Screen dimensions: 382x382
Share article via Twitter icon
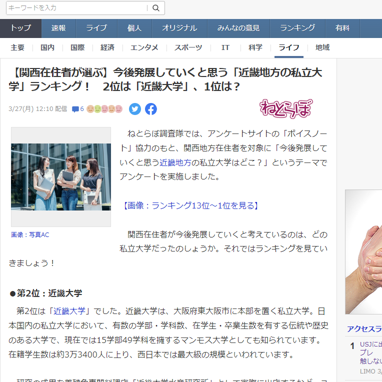135,109
